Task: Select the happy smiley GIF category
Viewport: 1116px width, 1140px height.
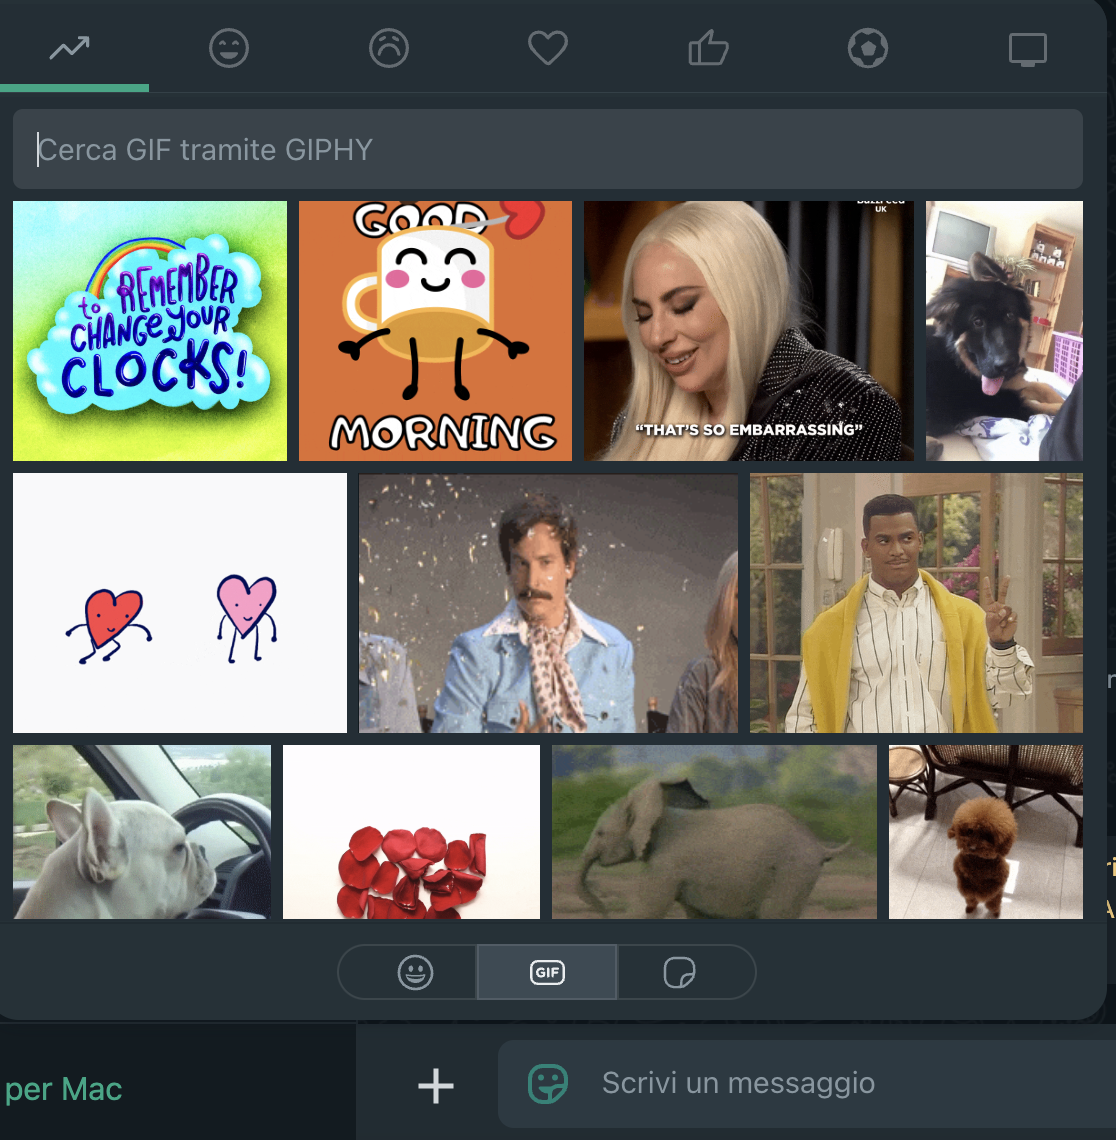Action: pos(229,48)
